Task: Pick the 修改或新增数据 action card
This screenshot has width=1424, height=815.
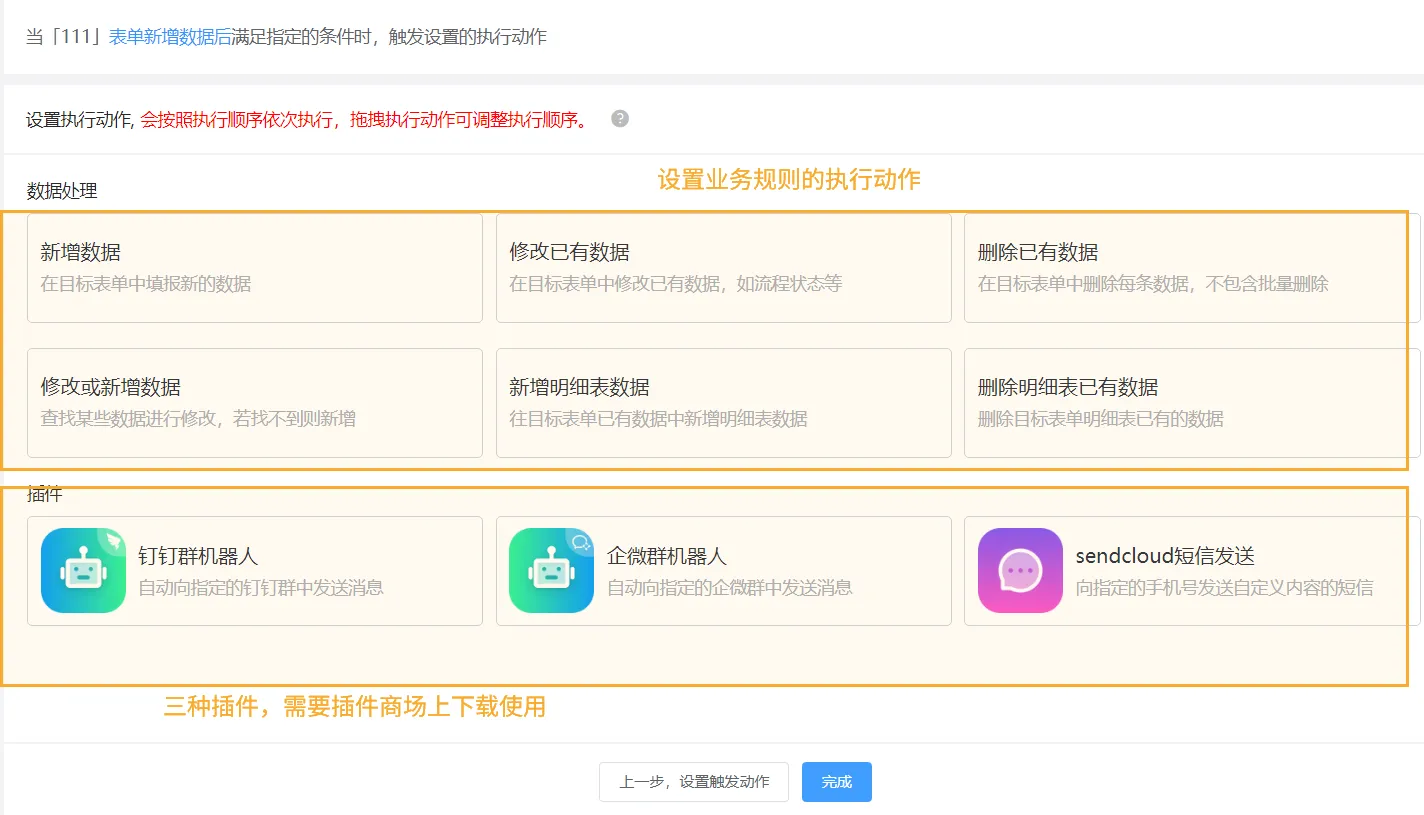Action: click(x=254, y=403)
